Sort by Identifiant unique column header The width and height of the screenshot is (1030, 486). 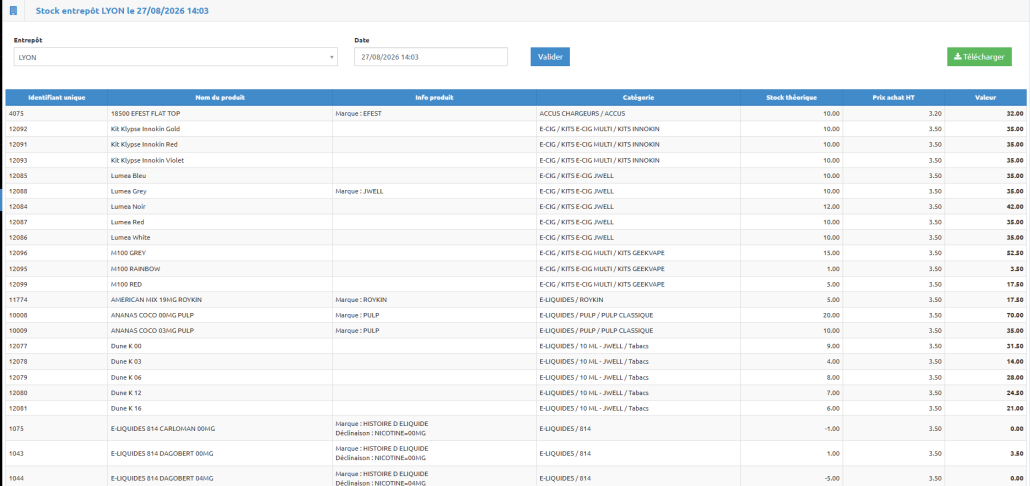(56, 98)
